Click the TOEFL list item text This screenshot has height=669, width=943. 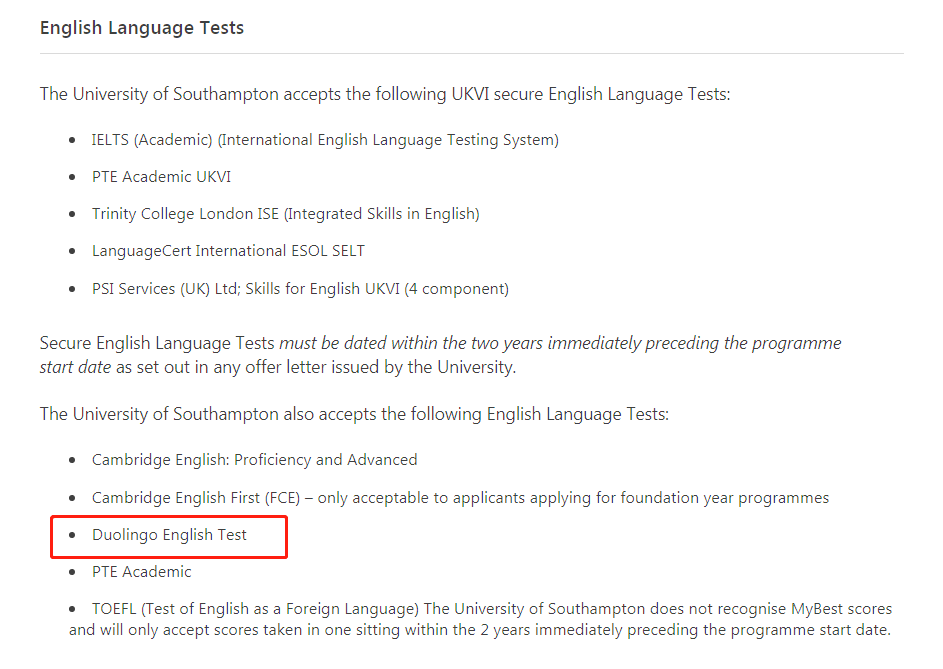coord(480,619)
